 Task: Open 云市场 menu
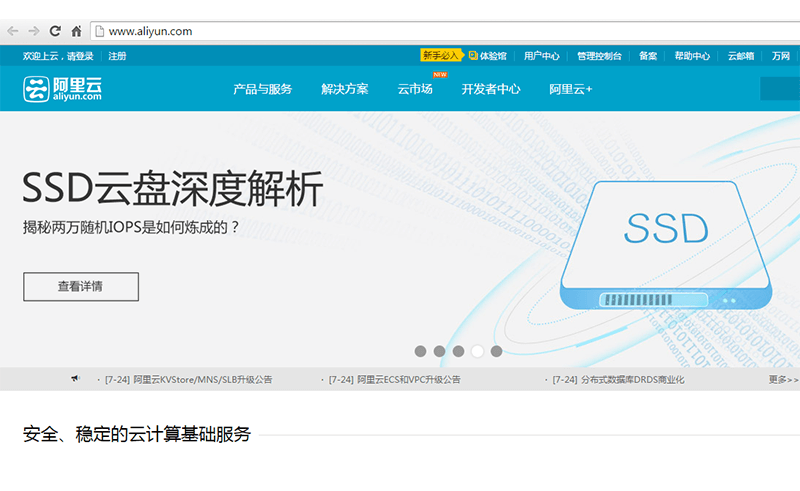415,89
